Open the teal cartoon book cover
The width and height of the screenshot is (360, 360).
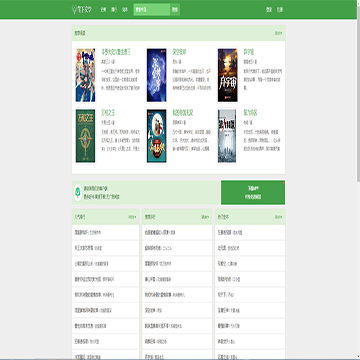[x=157, y=136]
